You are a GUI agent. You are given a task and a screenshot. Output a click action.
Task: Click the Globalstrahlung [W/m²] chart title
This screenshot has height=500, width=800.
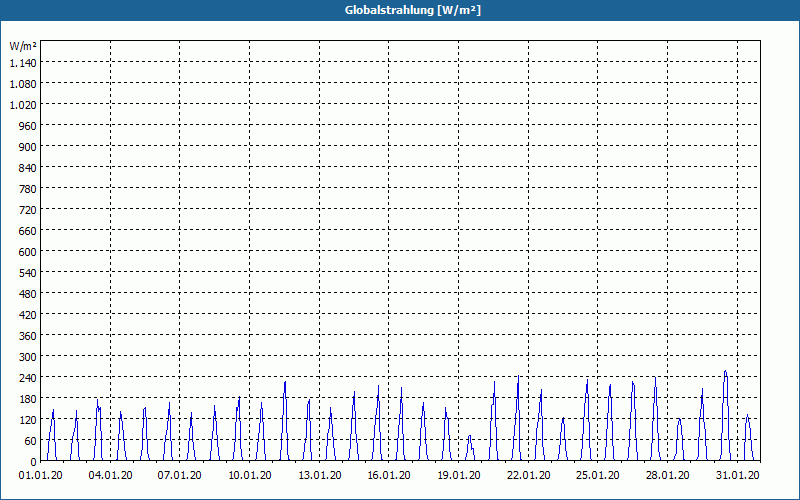point(413,10)
